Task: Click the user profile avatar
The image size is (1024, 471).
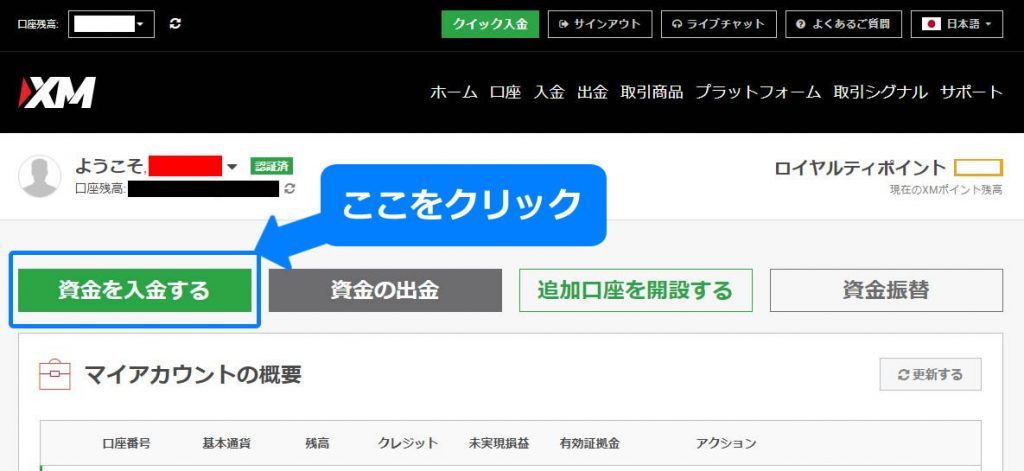Action: (x=41, y=177)
